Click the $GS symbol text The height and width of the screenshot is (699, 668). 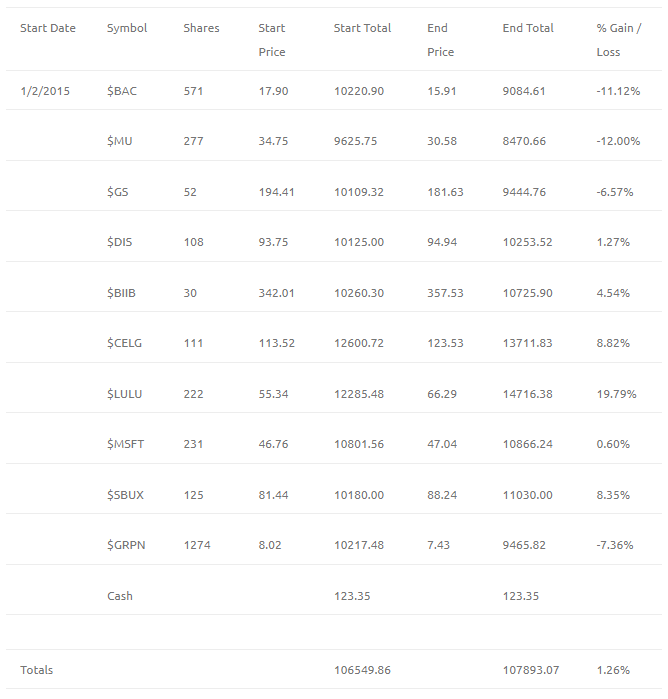117,192
